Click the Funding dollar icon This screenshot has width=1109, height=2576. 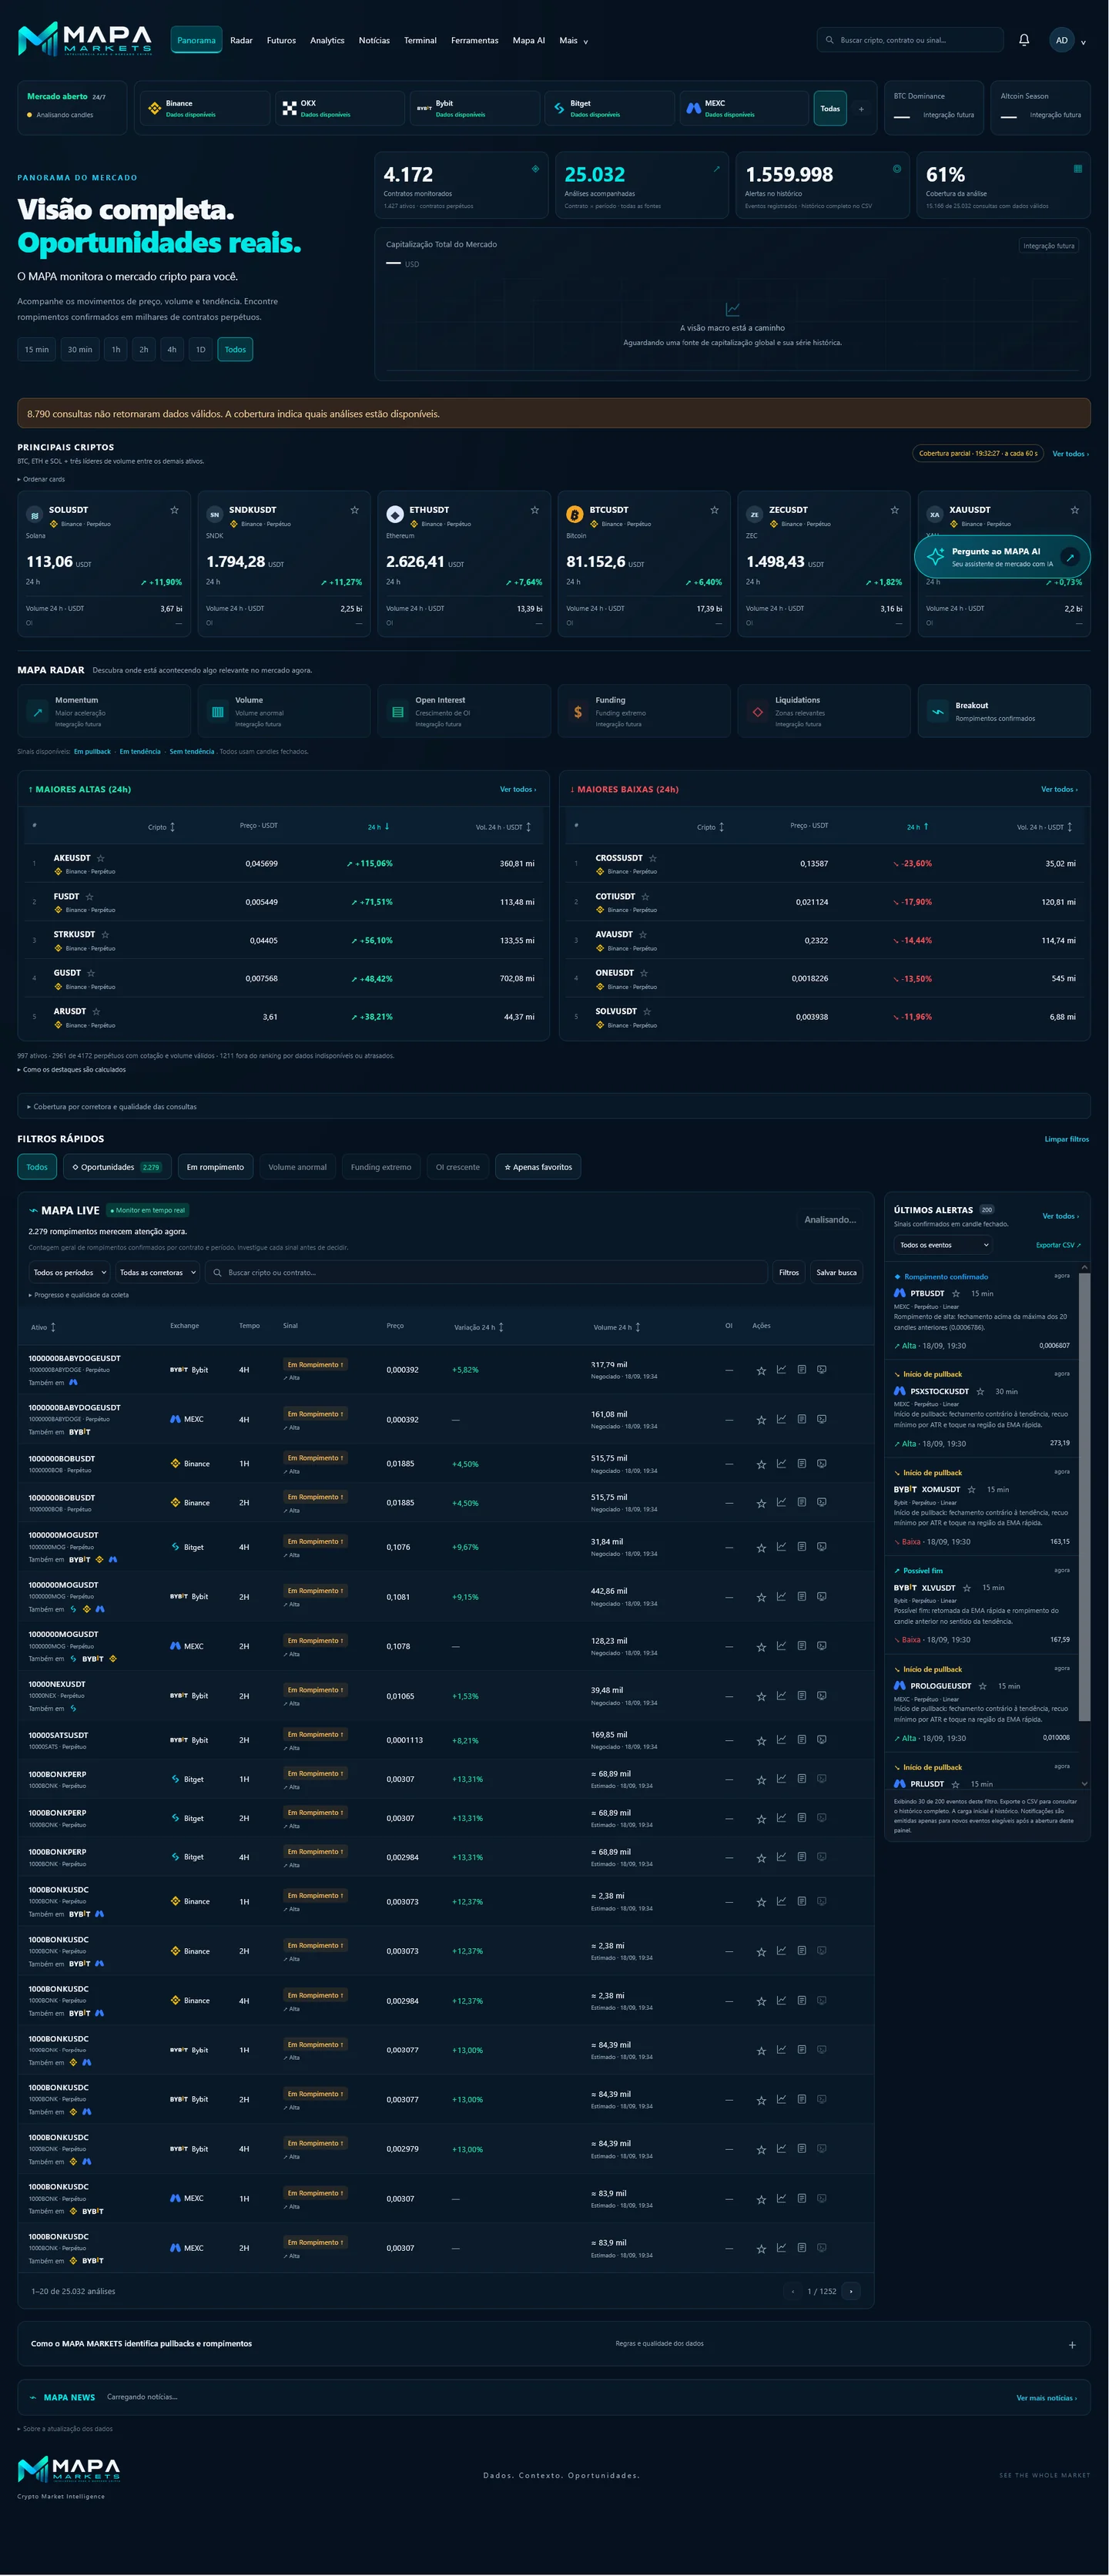coord(578,712)
